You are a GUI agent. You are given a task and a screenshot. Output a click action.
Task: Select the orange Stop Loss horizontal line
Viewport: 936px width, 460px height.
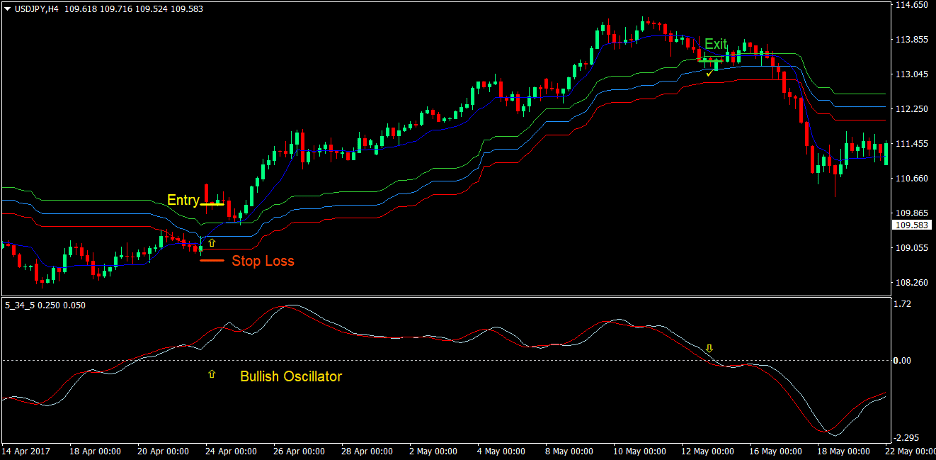212,261
